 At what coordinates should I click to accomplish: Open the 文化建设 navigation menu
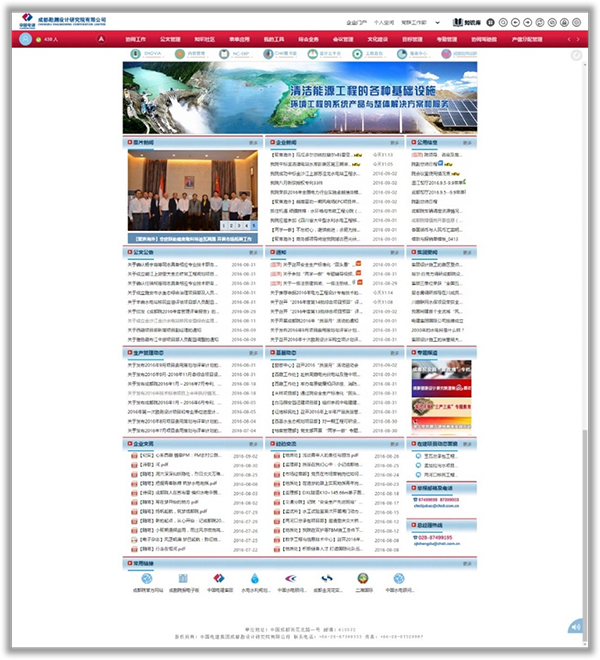378,39
